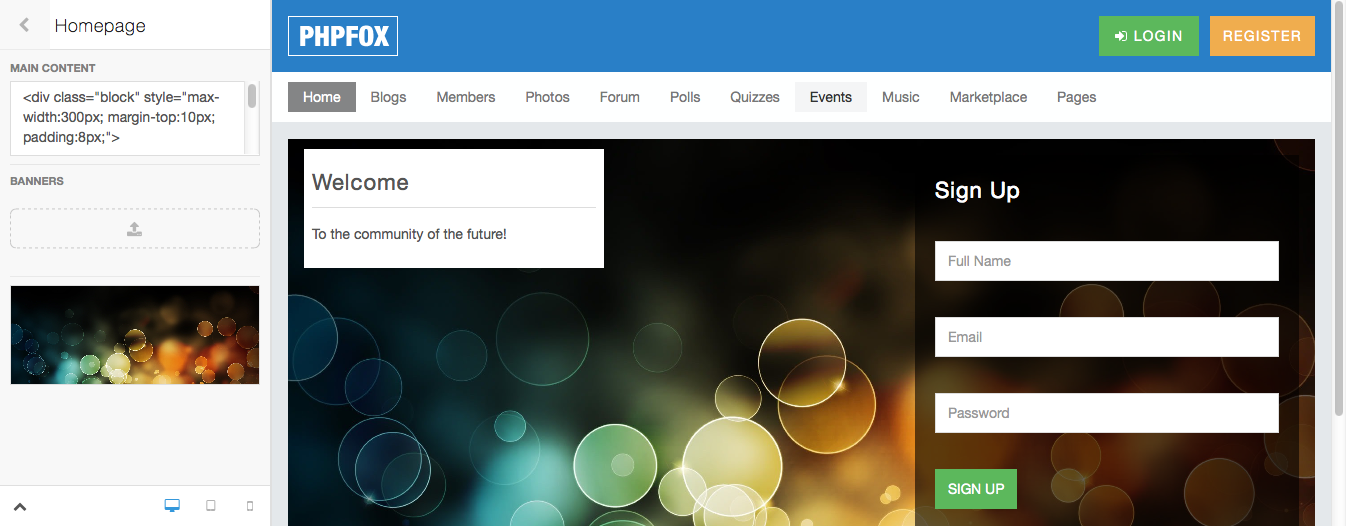Image resolution: width=1346 pixels, height=526 pixels.
Task: Switch to desktop preview mode
Action: tap(172, 506)
